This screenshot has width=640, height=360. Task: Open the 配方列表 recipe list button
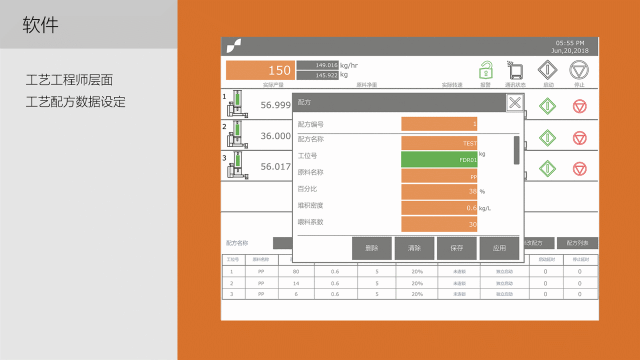[577, 243]
